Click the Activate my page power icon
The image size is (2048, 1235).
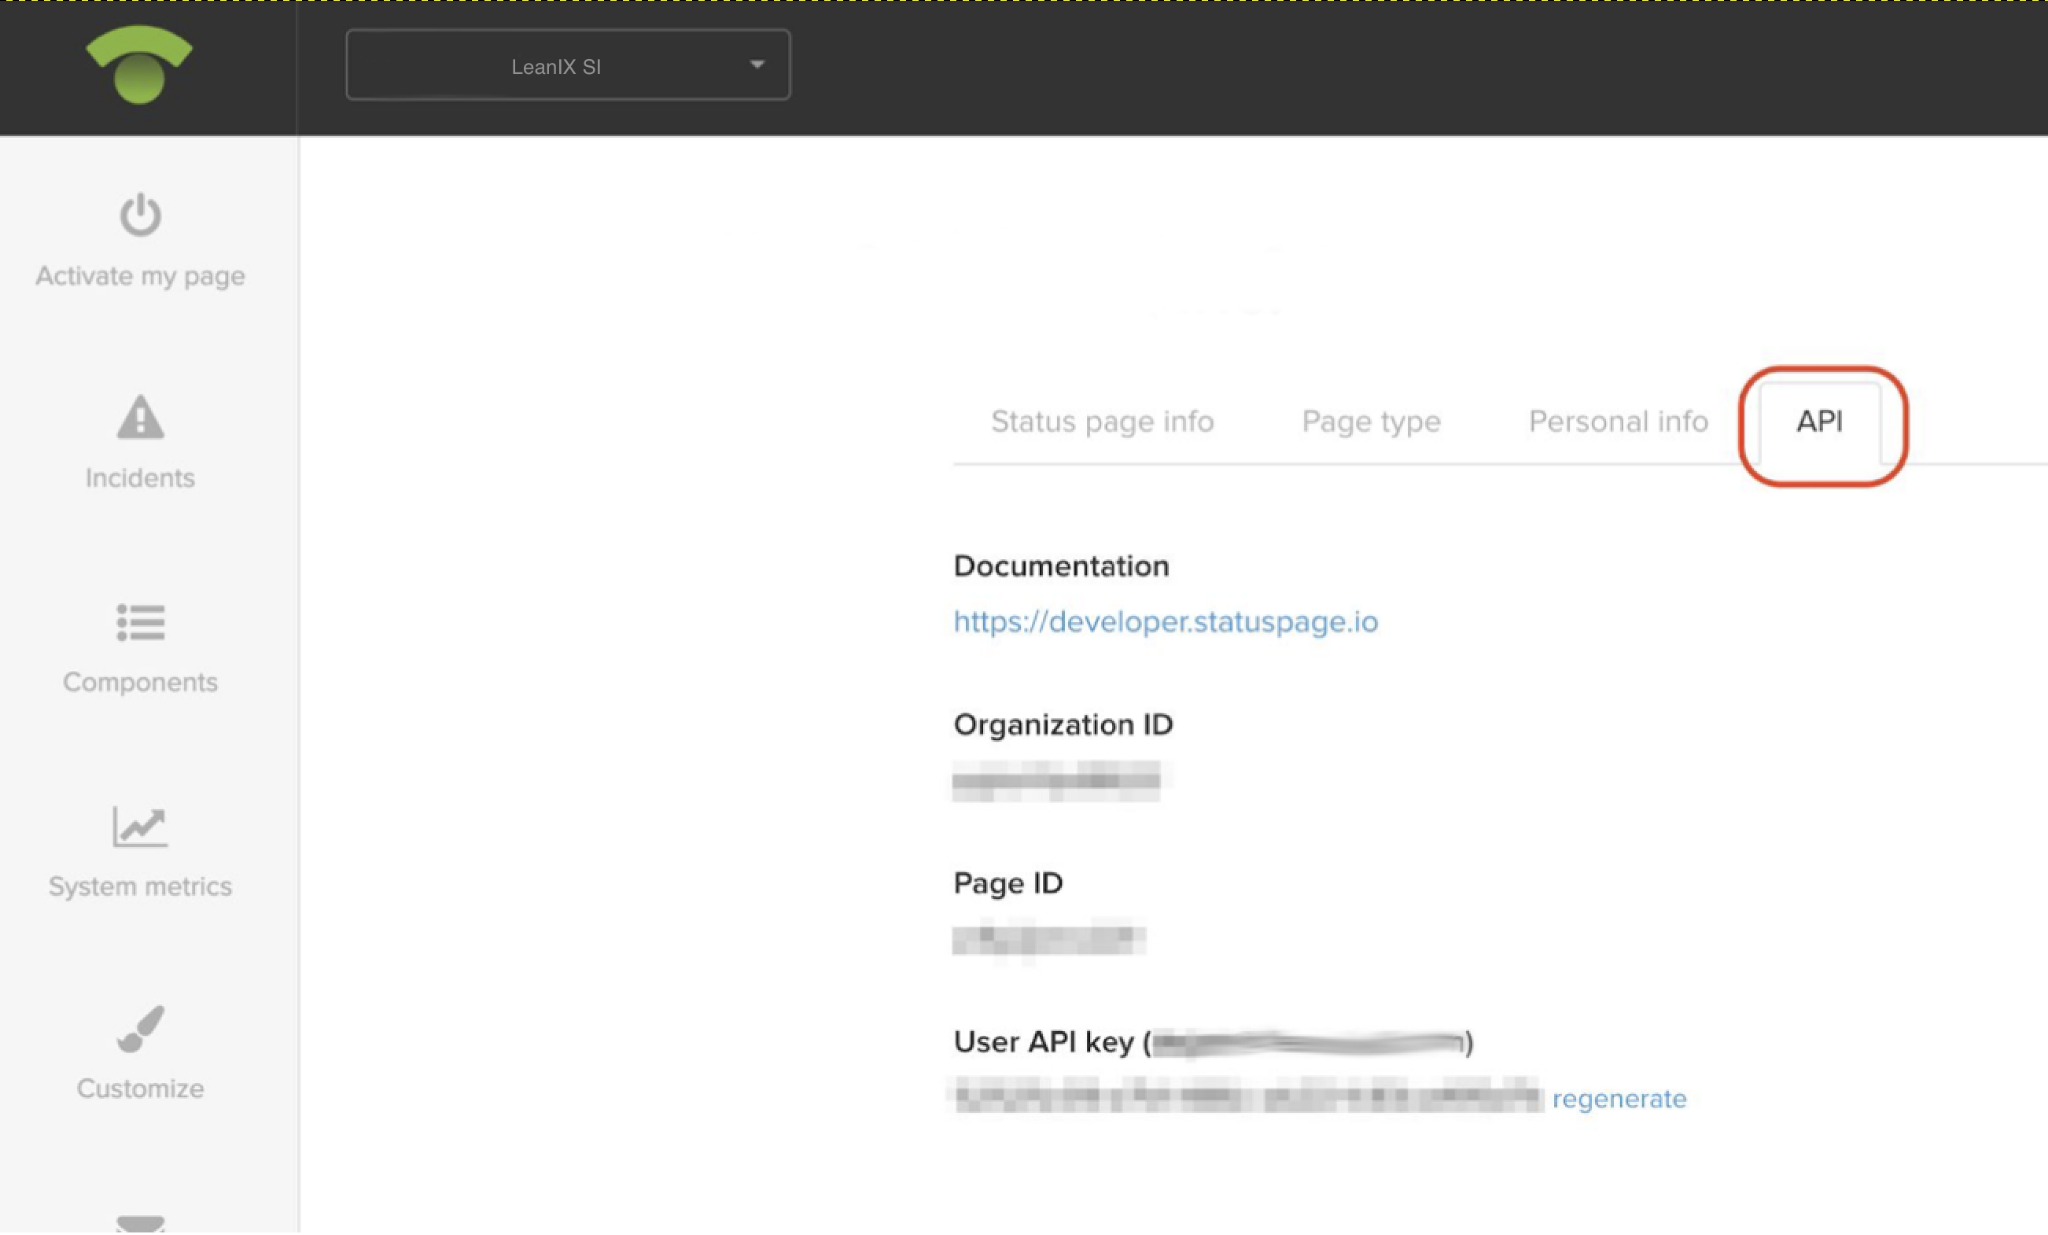(x=140, y=214)
